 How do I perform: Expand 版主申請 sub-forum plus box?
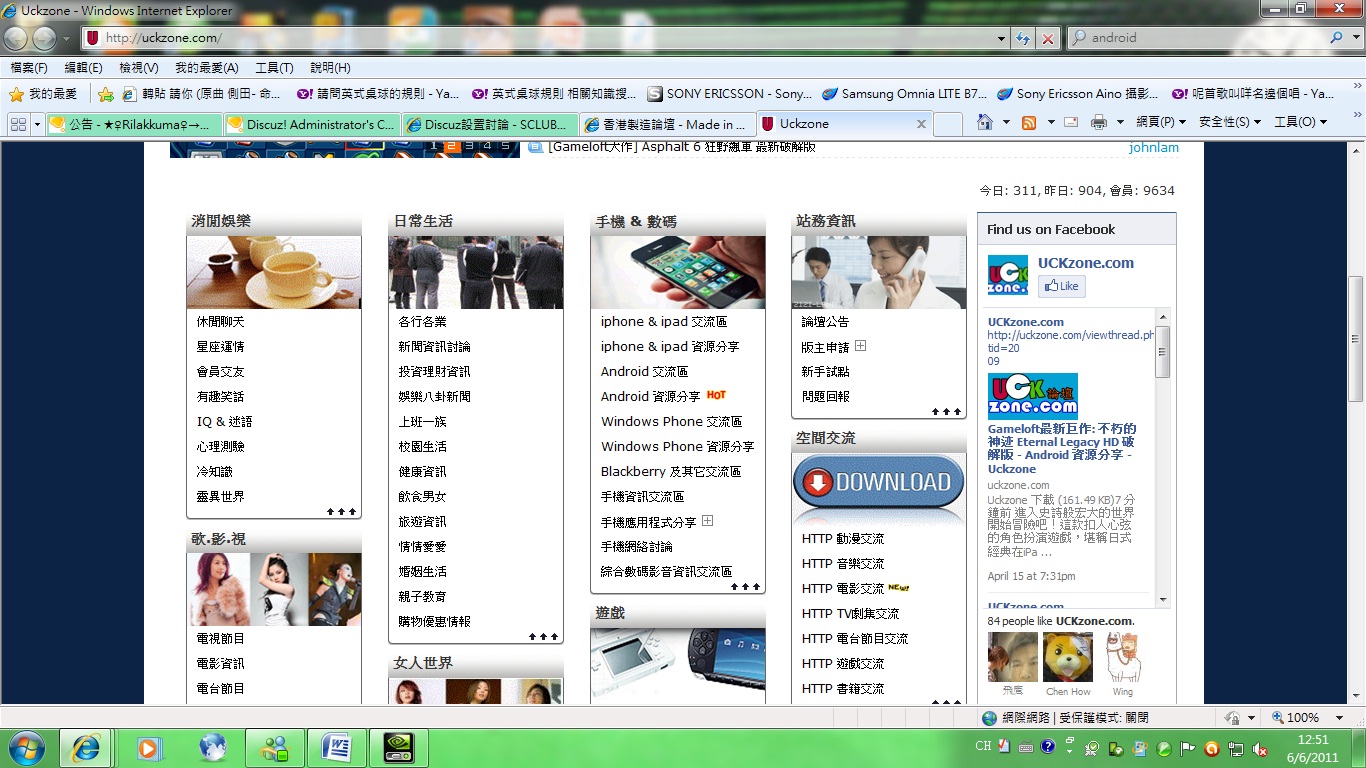pyautogui.click(x=860, y=346)
